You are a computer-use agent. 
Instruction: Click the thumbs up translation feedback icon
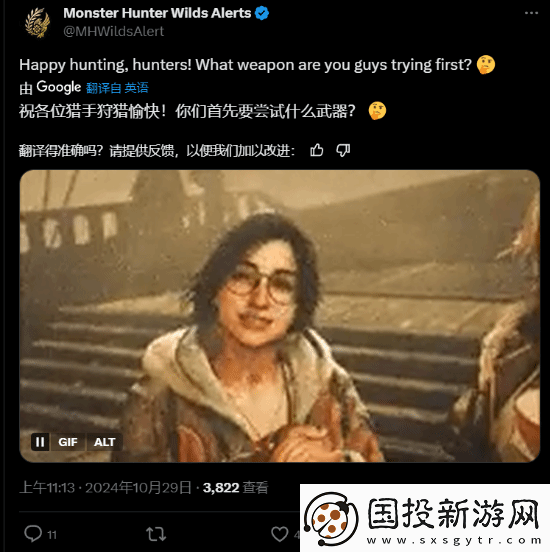click(x=317, y=150)
